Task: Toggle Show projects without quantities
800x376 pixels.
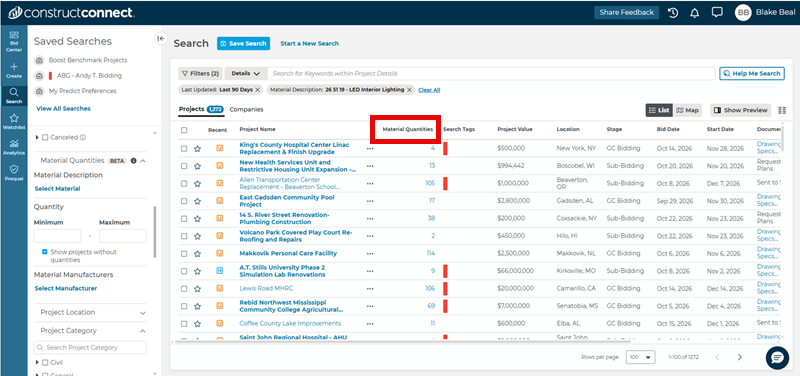Action: pyautogui.click(x=45, y=252)
